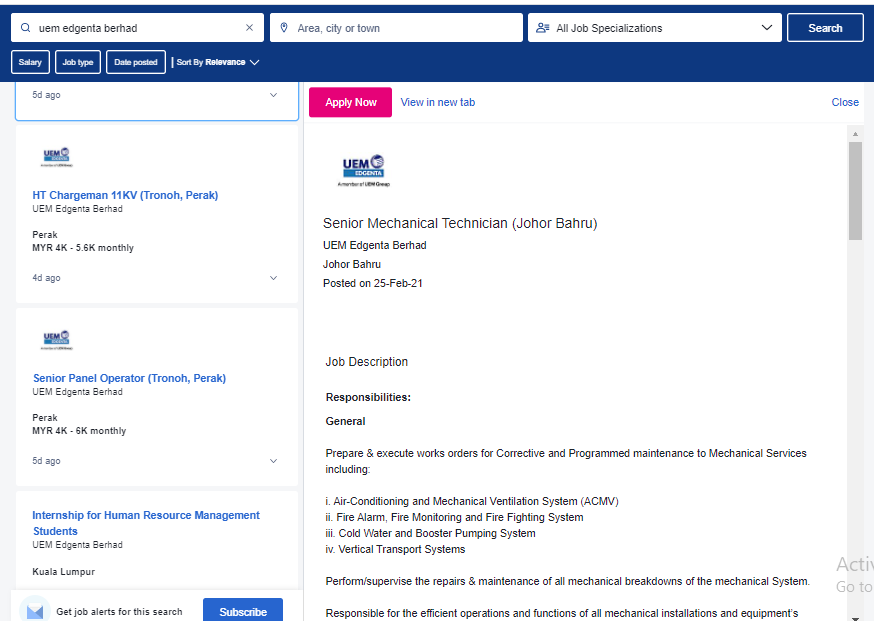The width and height of the screenshot is (874, 621).
Task: Open View in new tab link
Action: (438, 102)
